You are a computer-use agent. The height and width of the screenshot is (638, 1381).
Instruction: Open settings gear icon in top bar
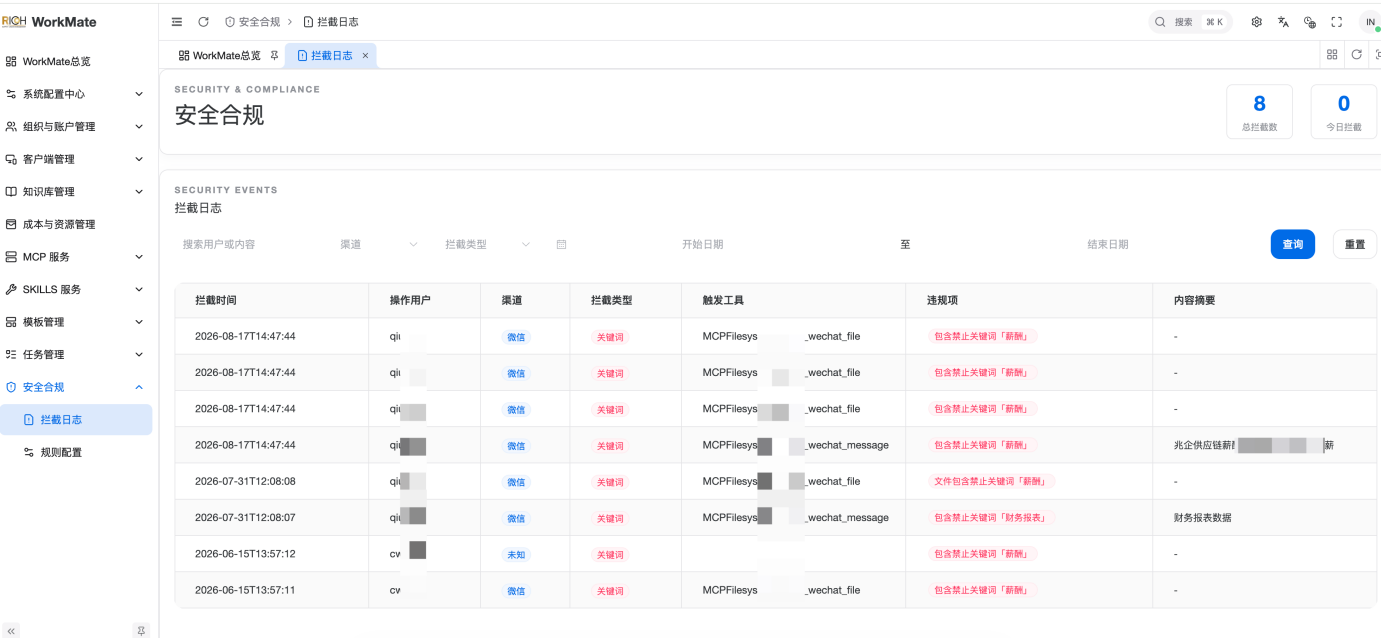point(1257,22)
